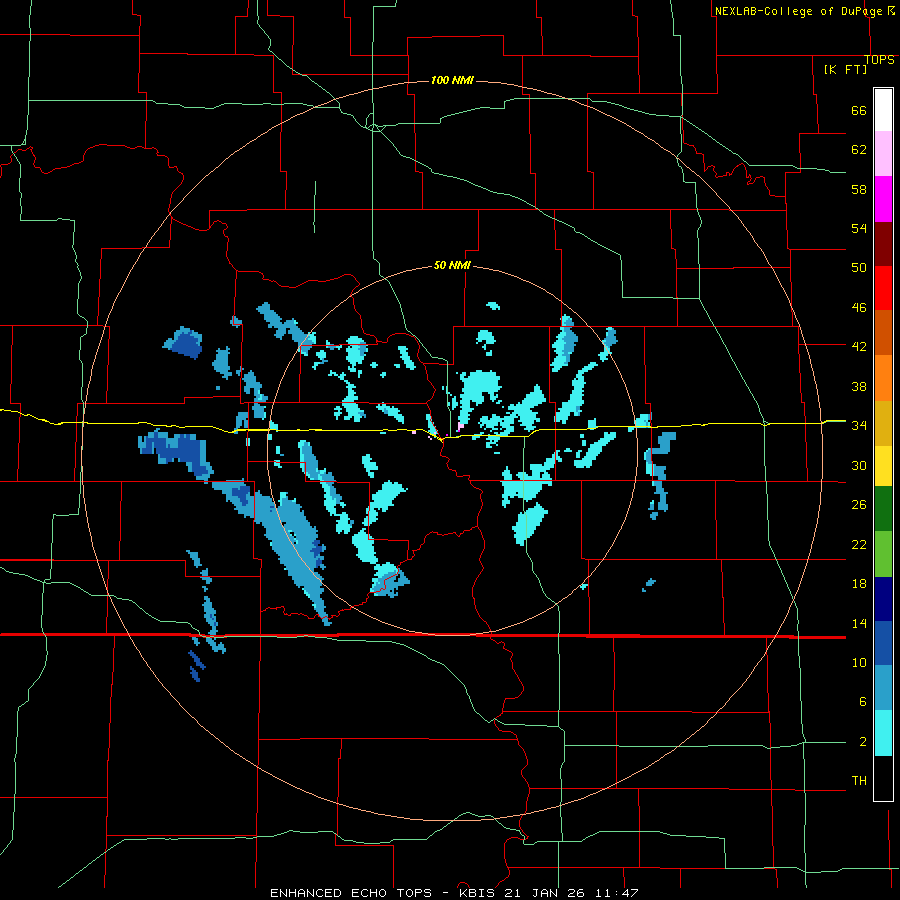Screen dimensions: 900x900
Task: Select the light orange legend swatch
Action: (x=883, y=378)
